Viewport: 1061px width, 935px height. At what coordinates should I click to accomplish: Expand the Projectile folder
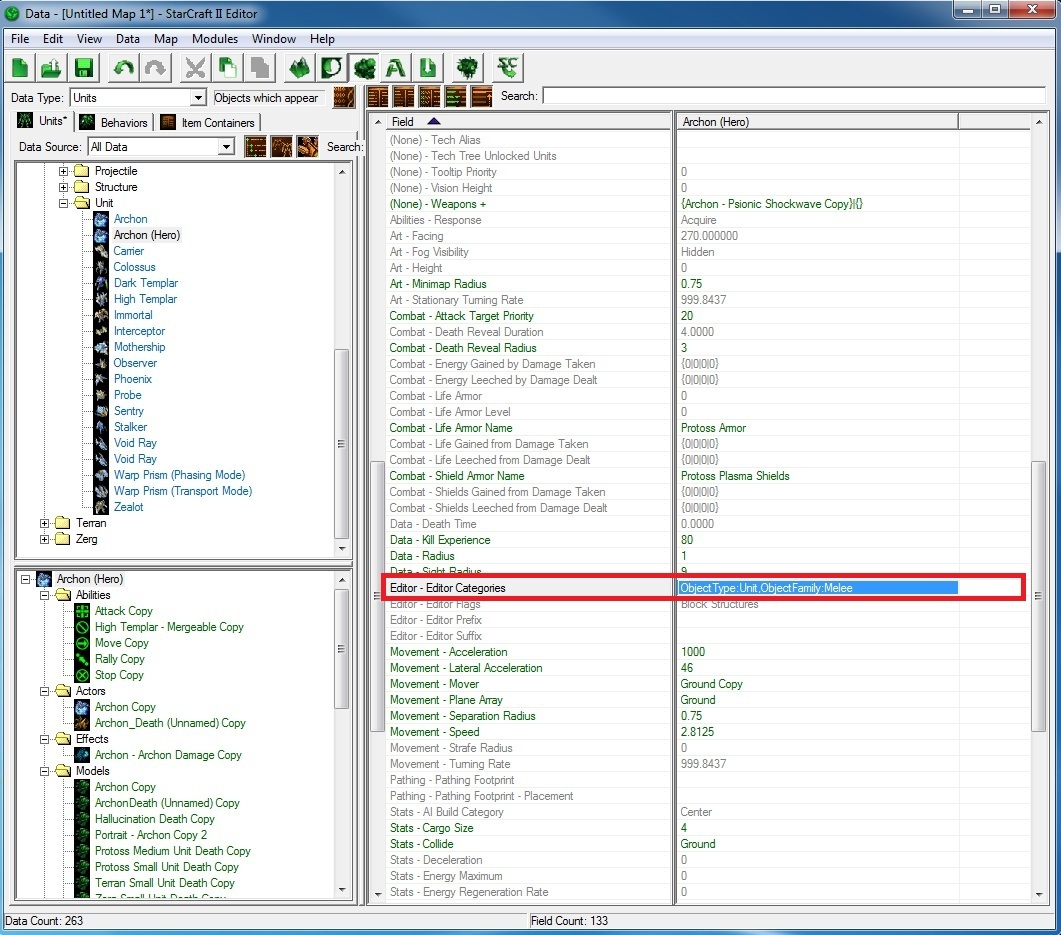(x=64, y=171)
